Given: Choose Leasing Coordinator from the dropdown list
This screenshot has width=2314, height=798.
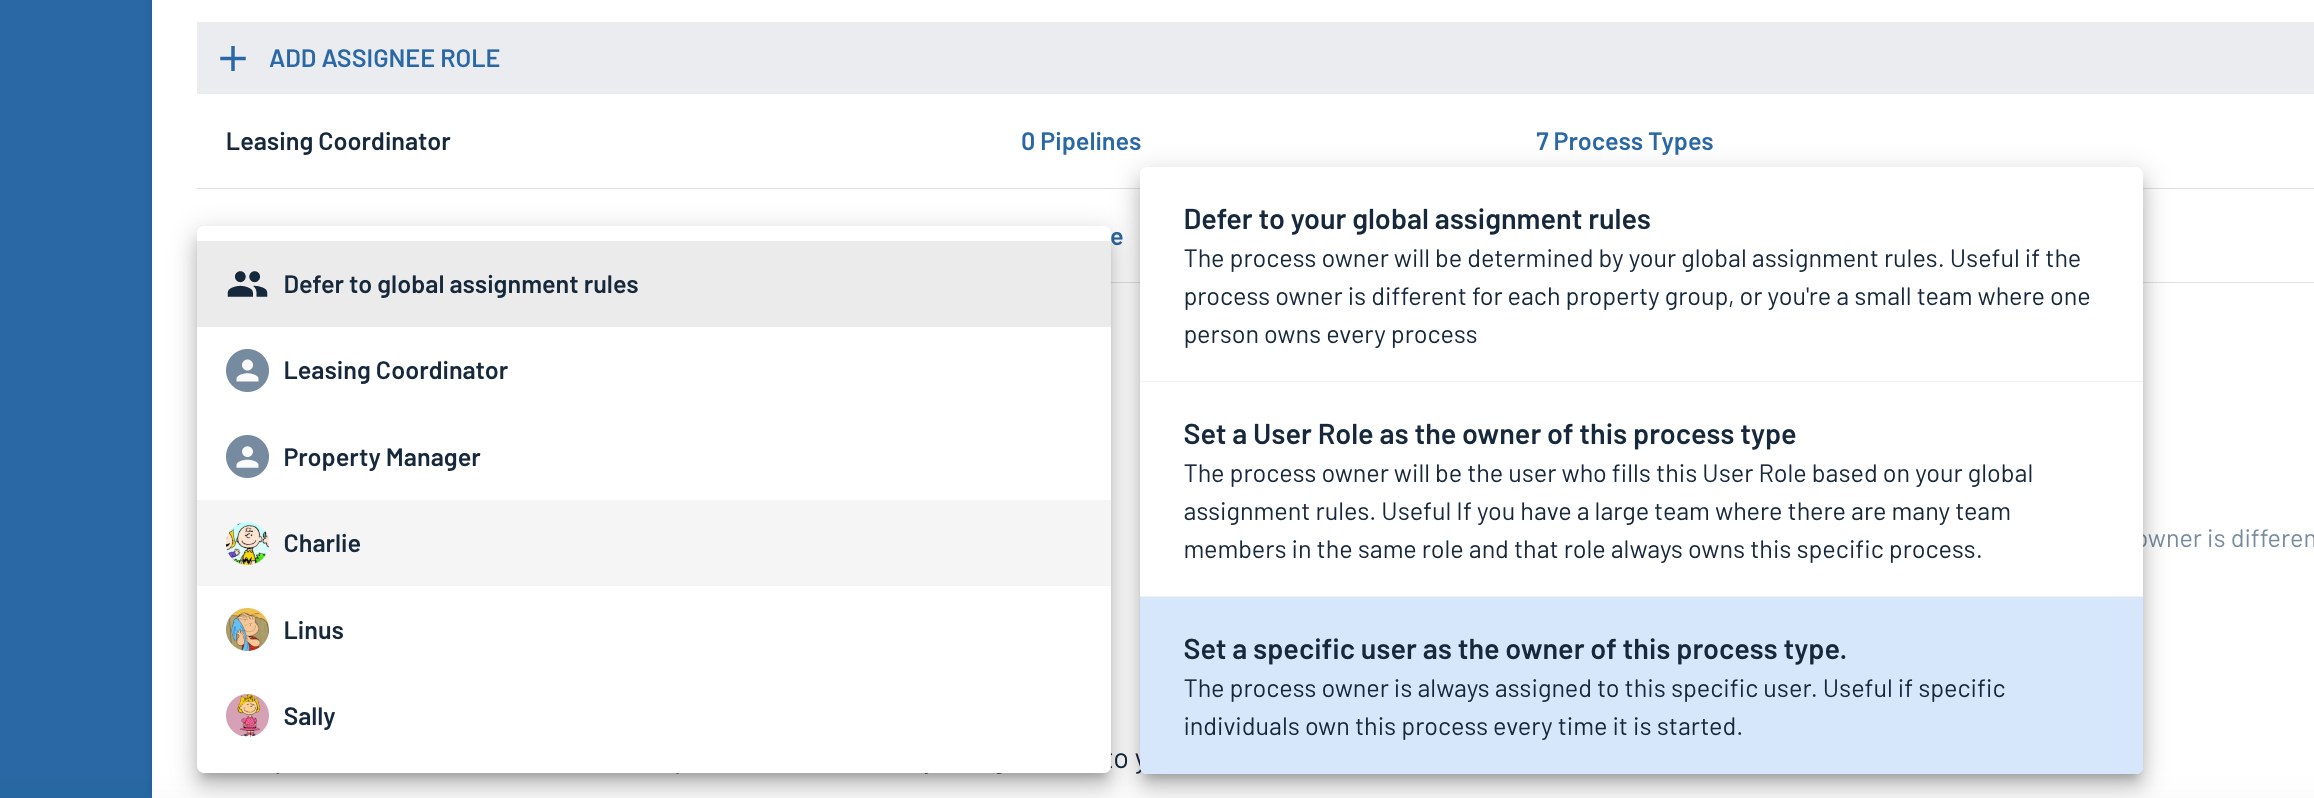Looking at the screenshot, I should (x=654, y=371).
